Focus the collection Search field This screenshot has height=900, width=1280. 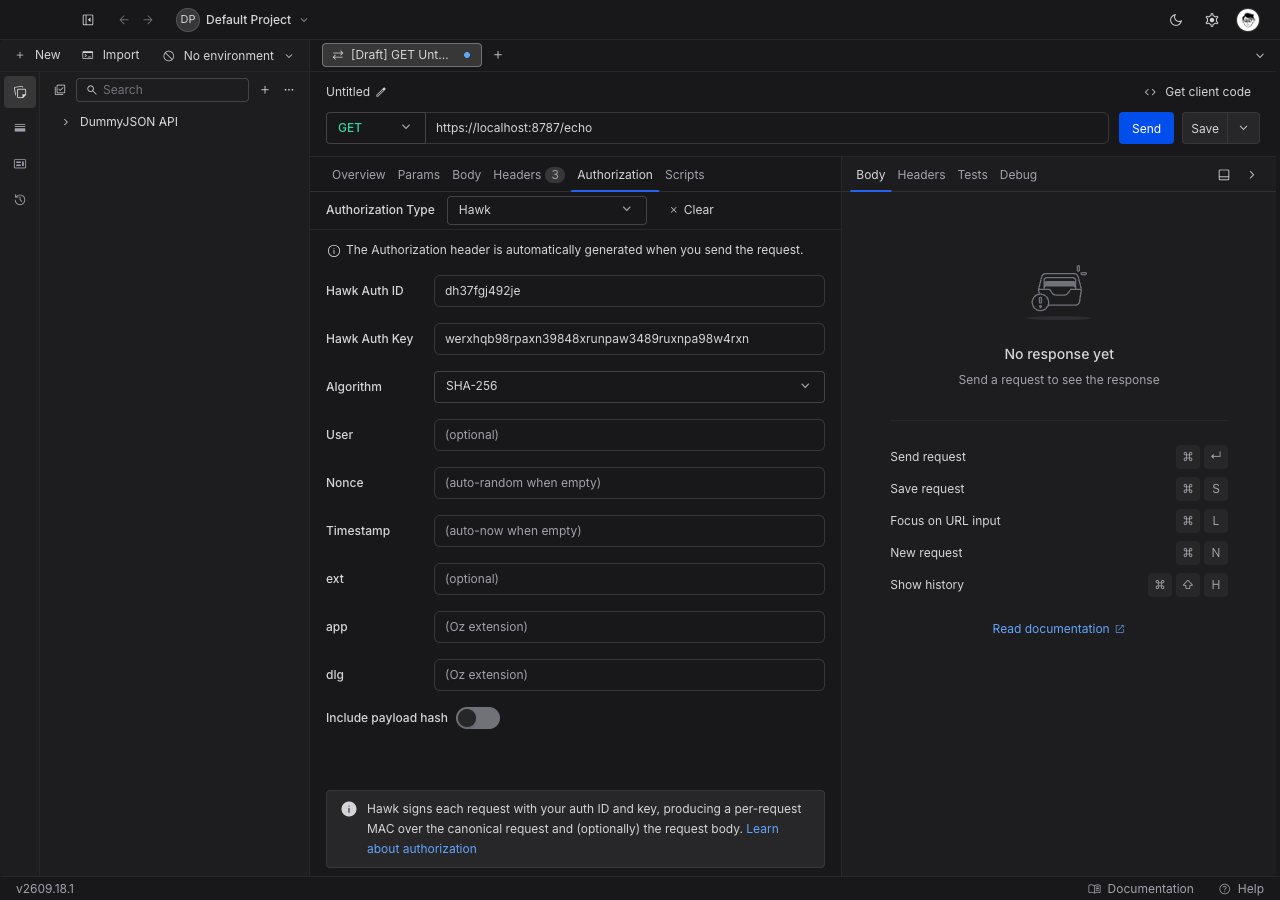(x=162, y=90)
